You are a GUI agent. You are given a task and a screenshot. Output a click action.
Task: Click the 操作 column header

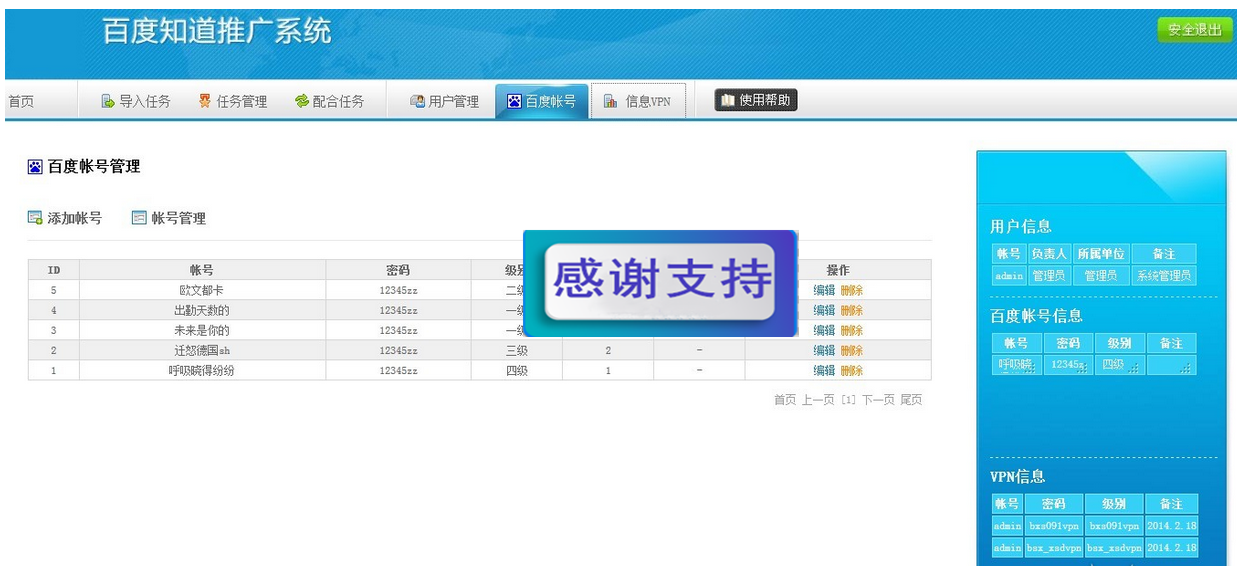pyautogui.click(x=838, y=270)
